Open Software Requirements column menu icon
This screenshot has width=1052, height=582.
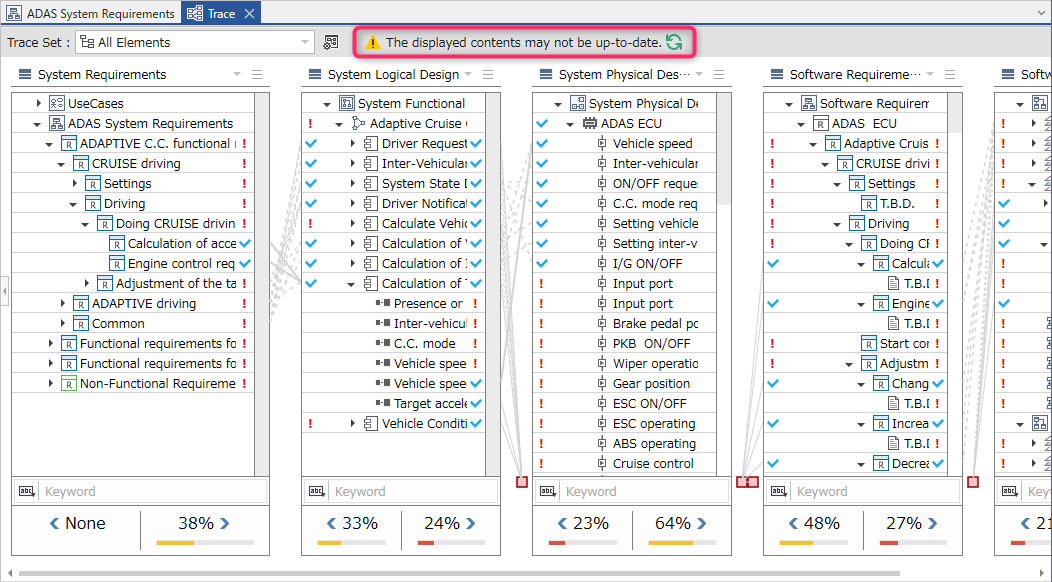click(949, 75)
